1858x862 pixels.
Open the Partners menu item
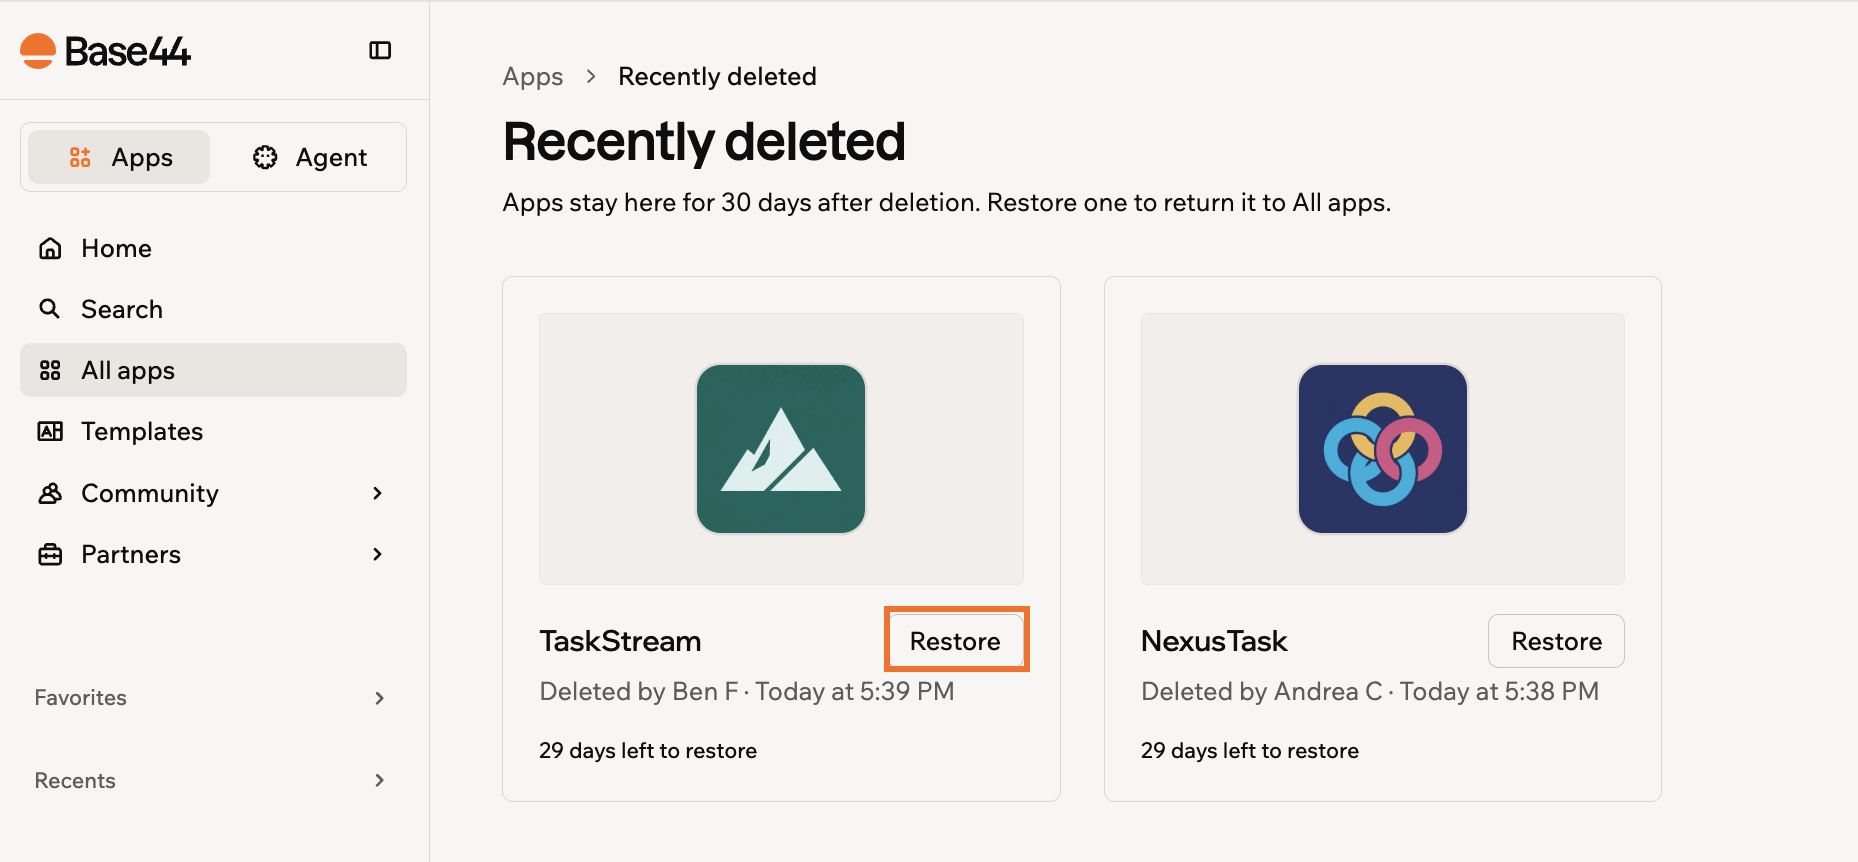[x=213, y=554]
